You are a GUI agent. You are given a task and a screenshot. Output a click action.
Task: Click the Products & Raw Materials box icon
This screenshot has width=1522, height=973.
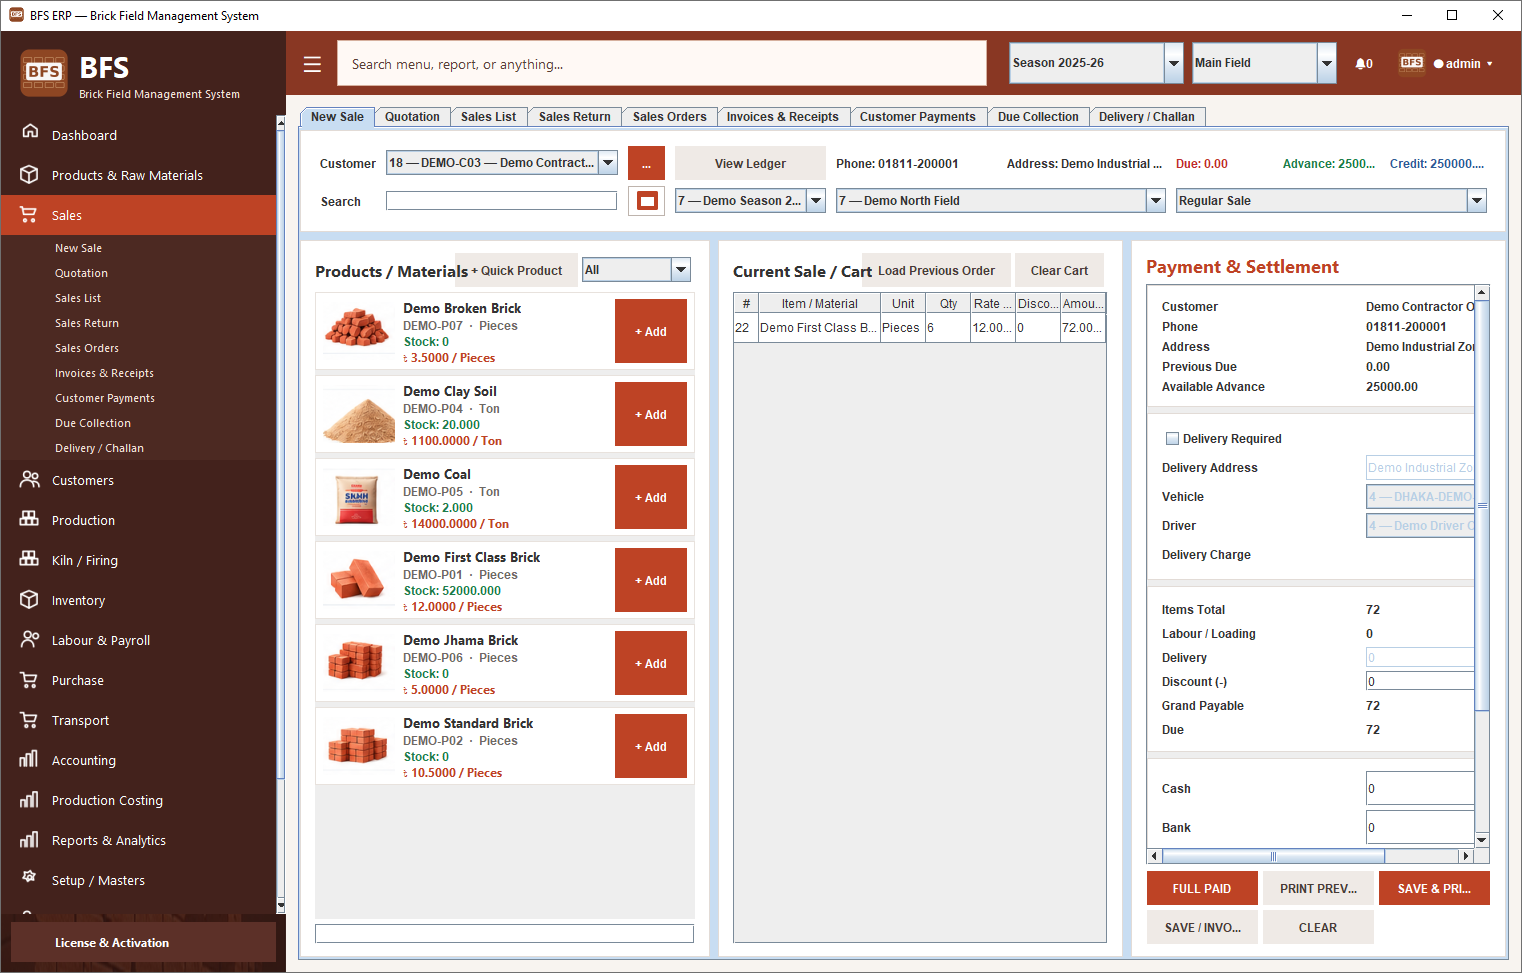(30, 174)
